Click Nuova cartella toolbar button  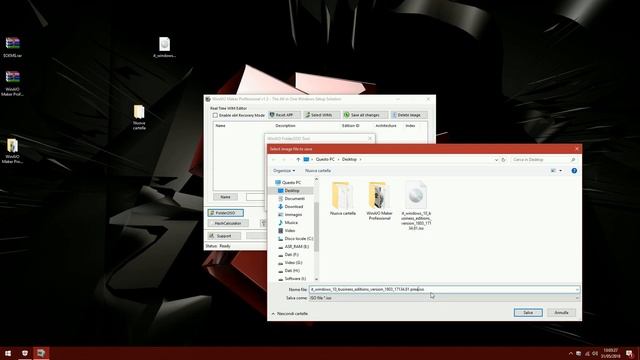(318, 171)
